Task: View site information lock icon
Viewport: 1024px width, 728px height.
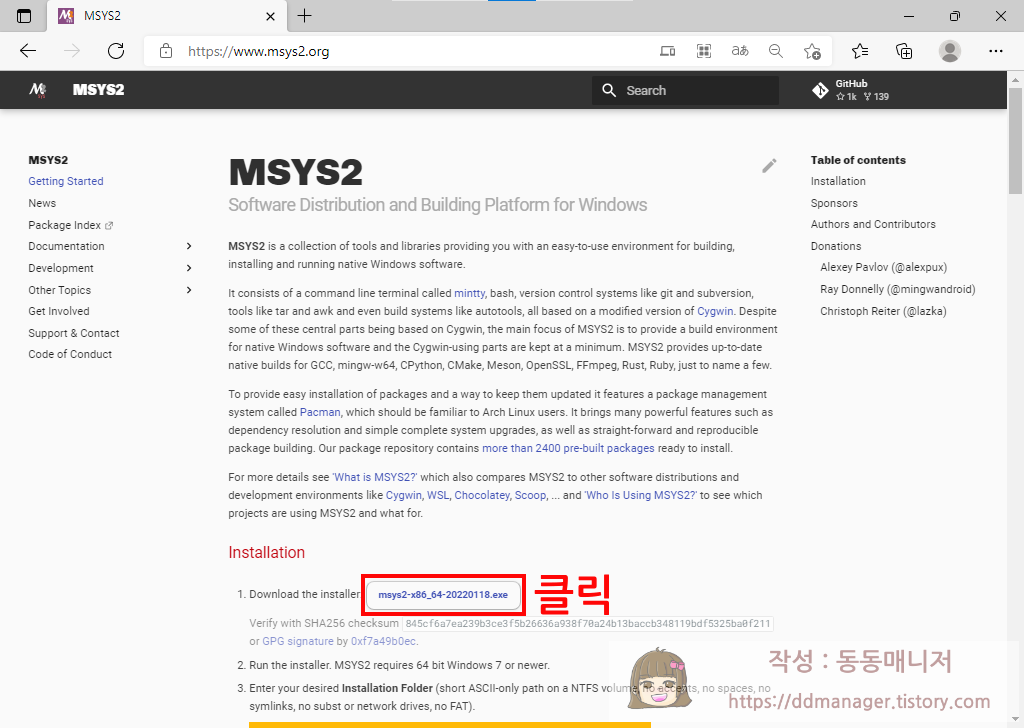Action: 166,51
